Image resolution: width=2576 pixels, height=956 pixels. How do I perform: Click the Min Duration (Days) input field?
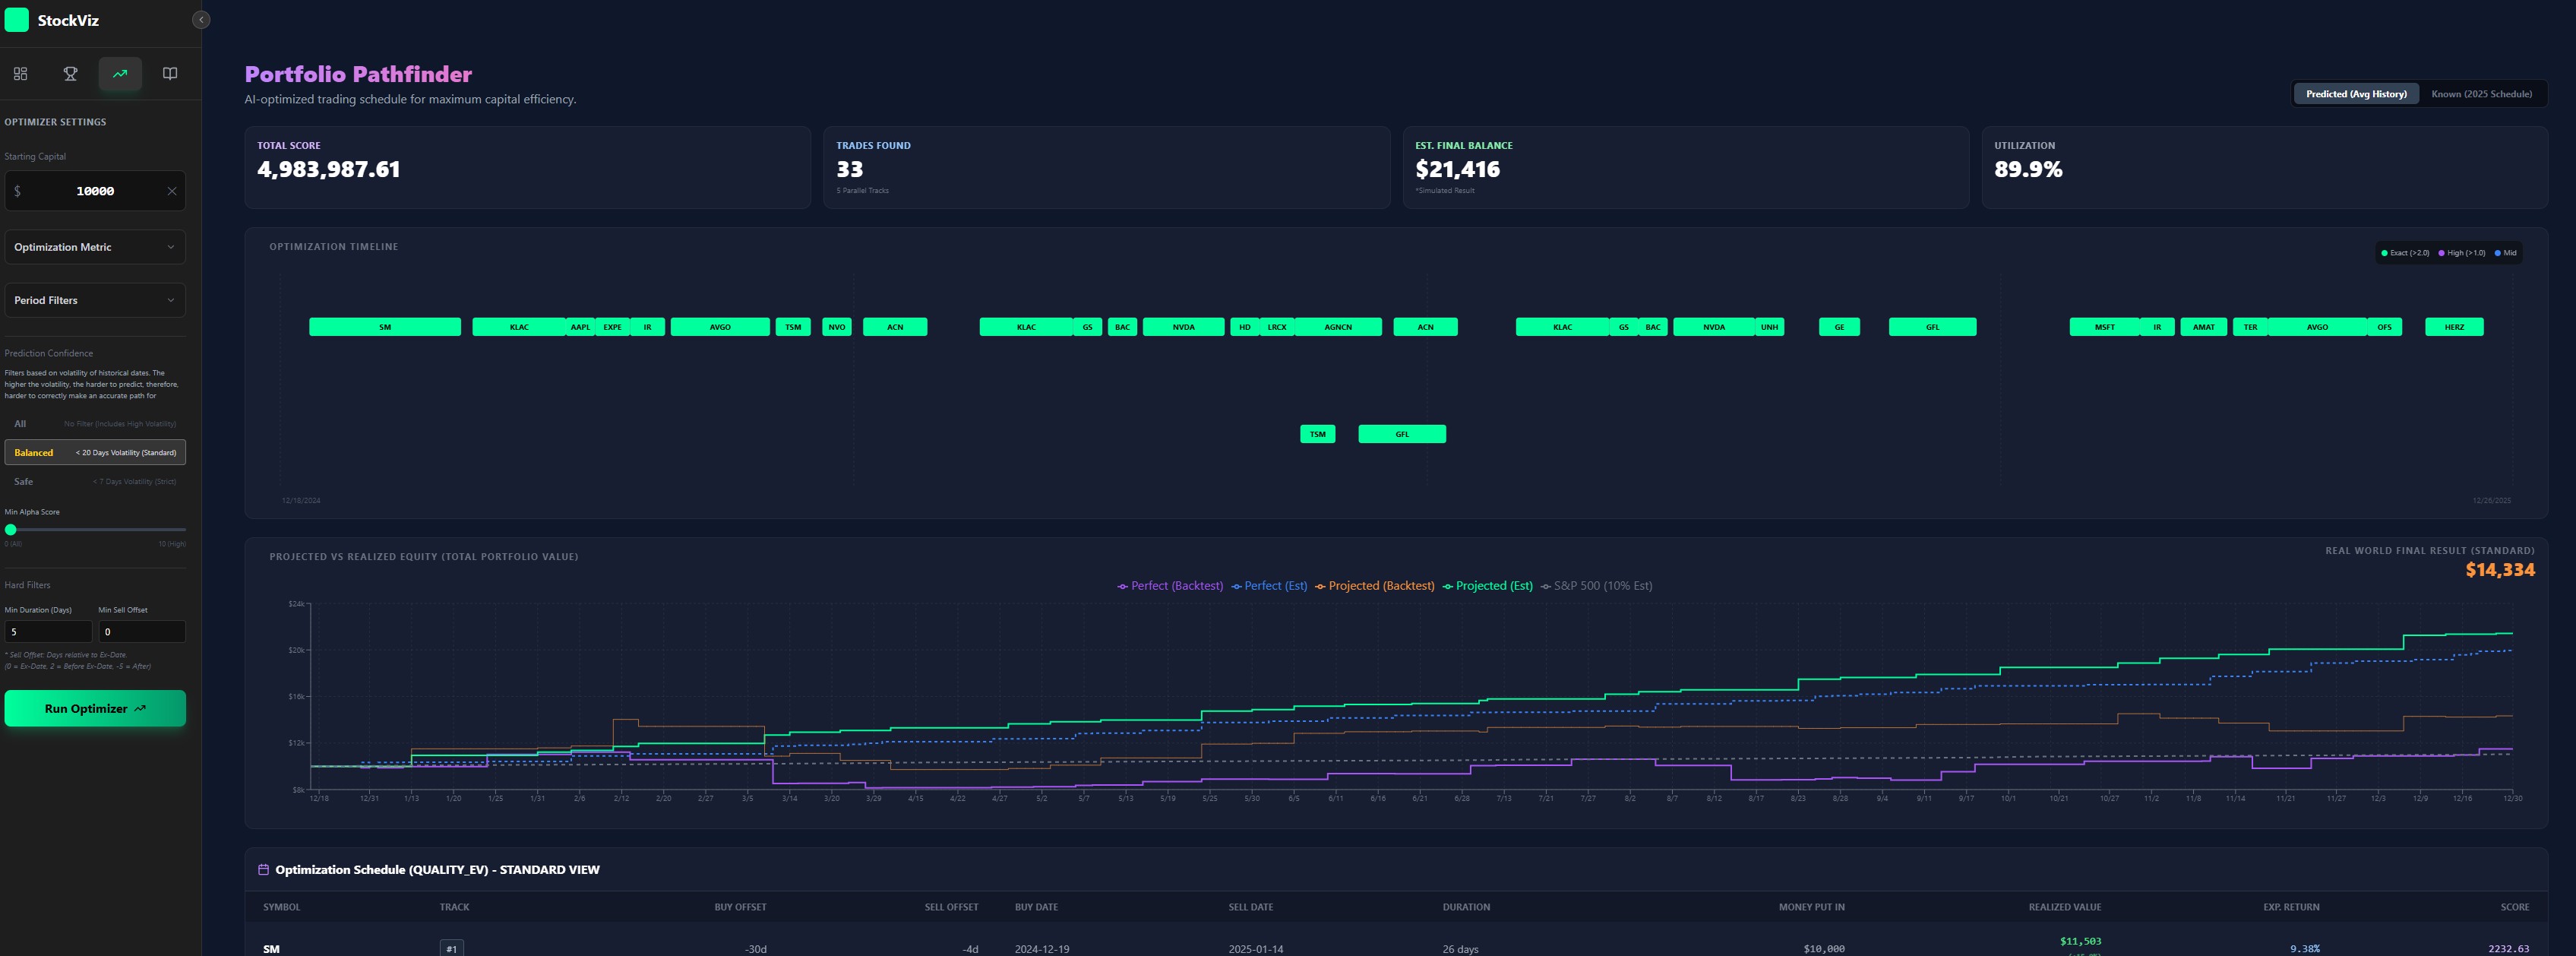(48, 632)
